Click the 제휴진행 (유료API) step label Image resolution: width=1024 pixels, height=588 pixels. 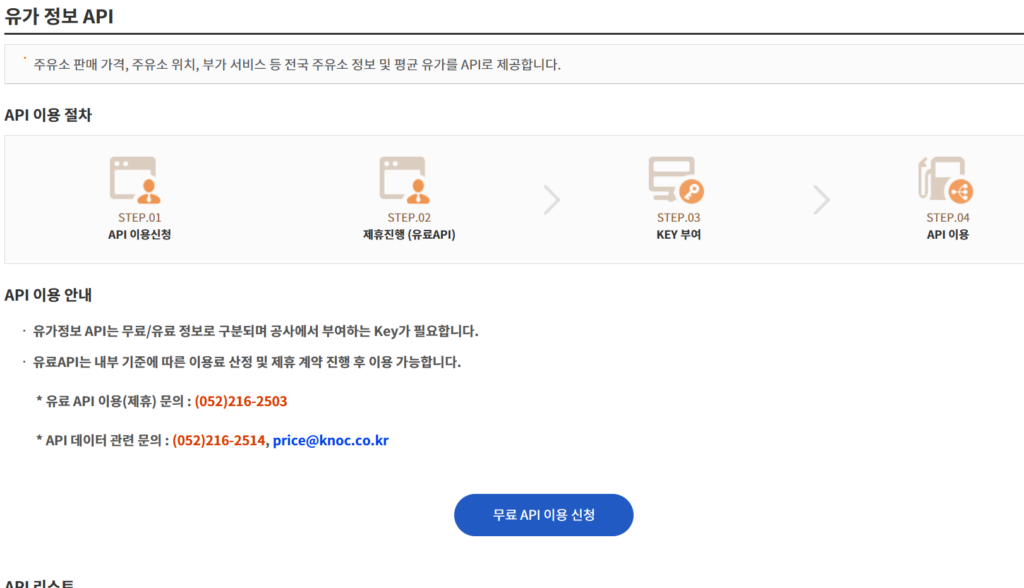tap(409, 235)
